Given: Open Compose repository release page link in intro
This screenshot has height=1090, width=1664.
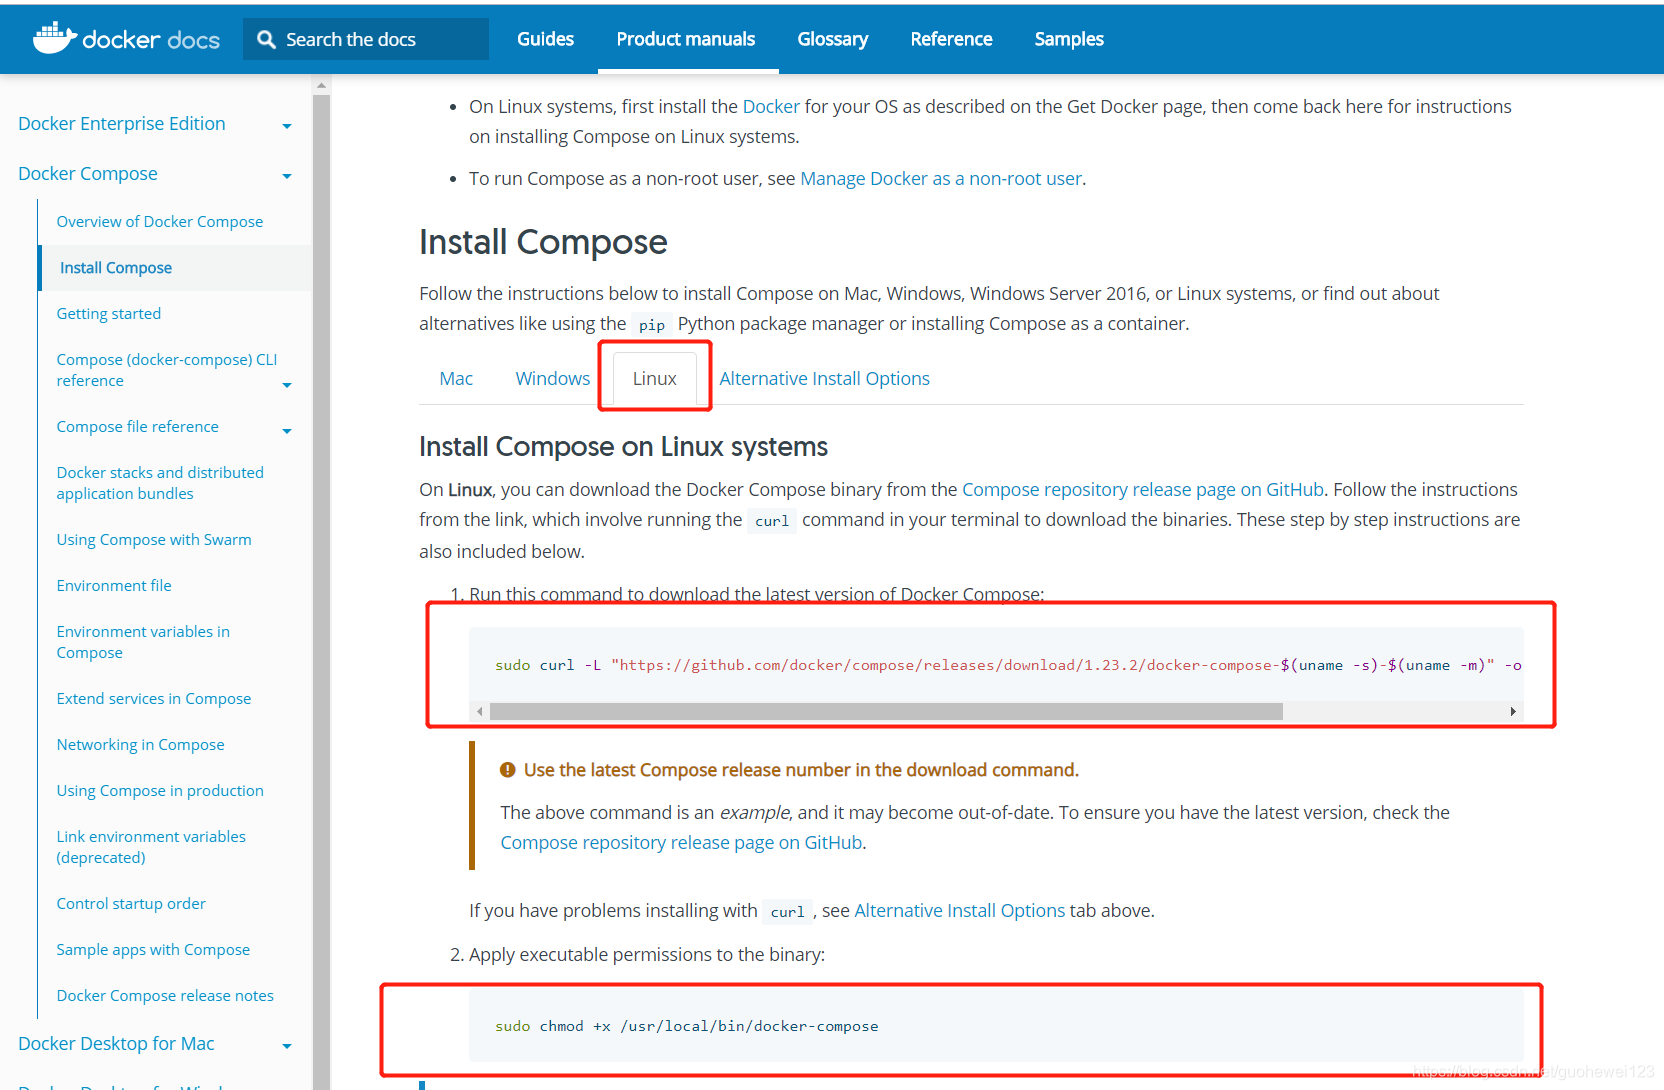Looking at the screenshot, I should [x=1143, y=489].
